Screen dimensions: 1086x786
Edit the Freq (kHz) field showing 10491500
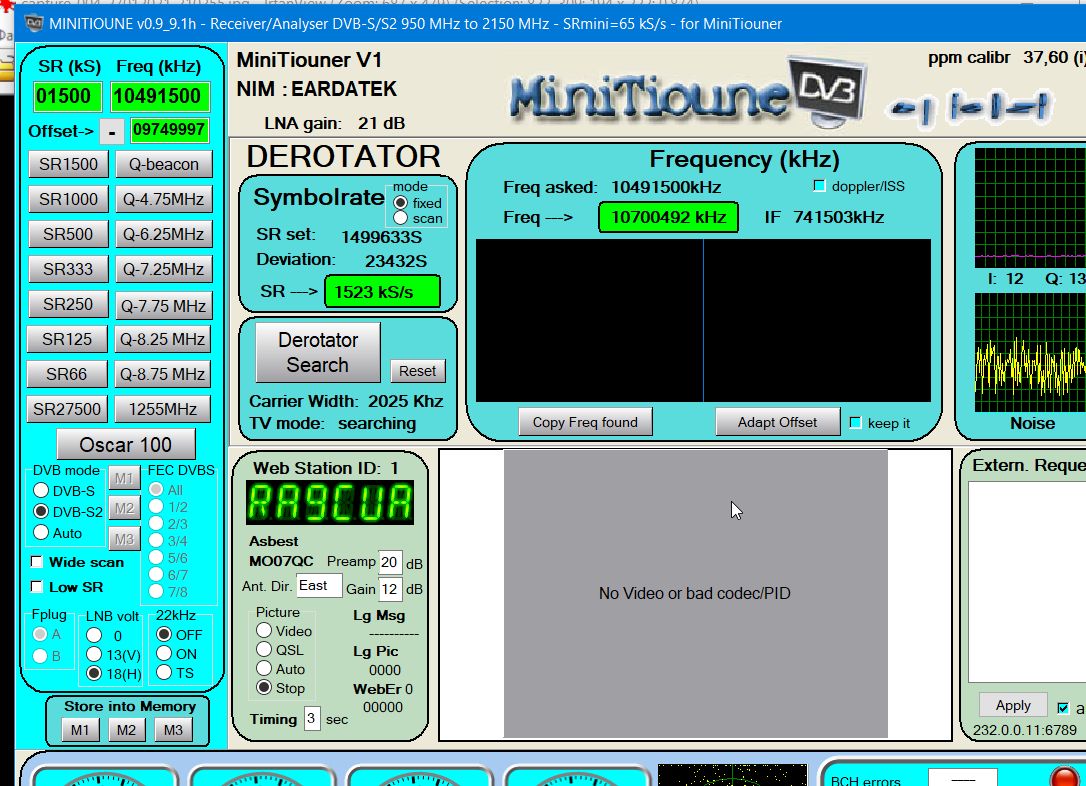[159, 96]
